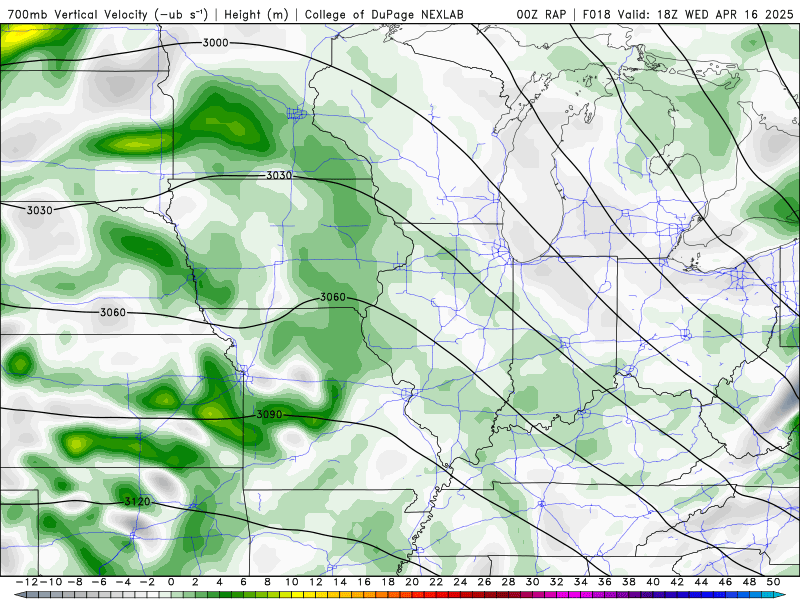Click the -8 tick label on the legend
800x600 pixels.
[74, 582]
